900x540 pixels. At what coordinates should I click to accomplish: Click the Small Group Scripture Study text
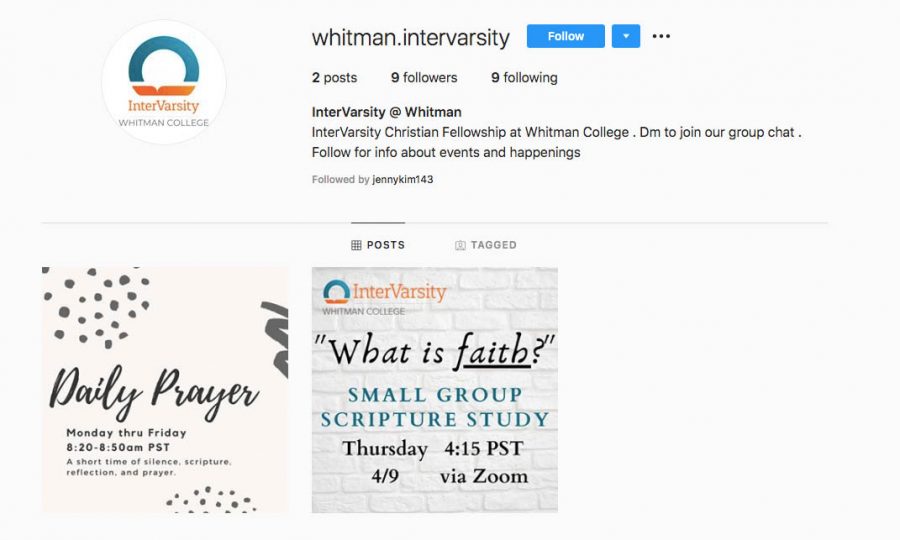[435, 407]
